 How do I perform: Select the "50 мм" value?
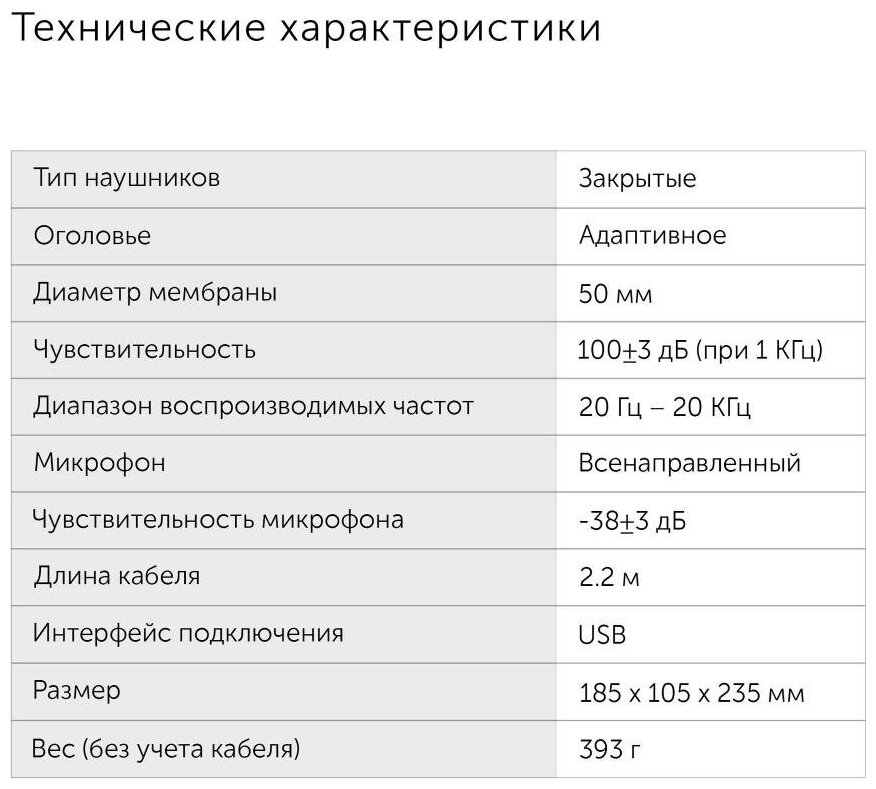click(615, 294)
